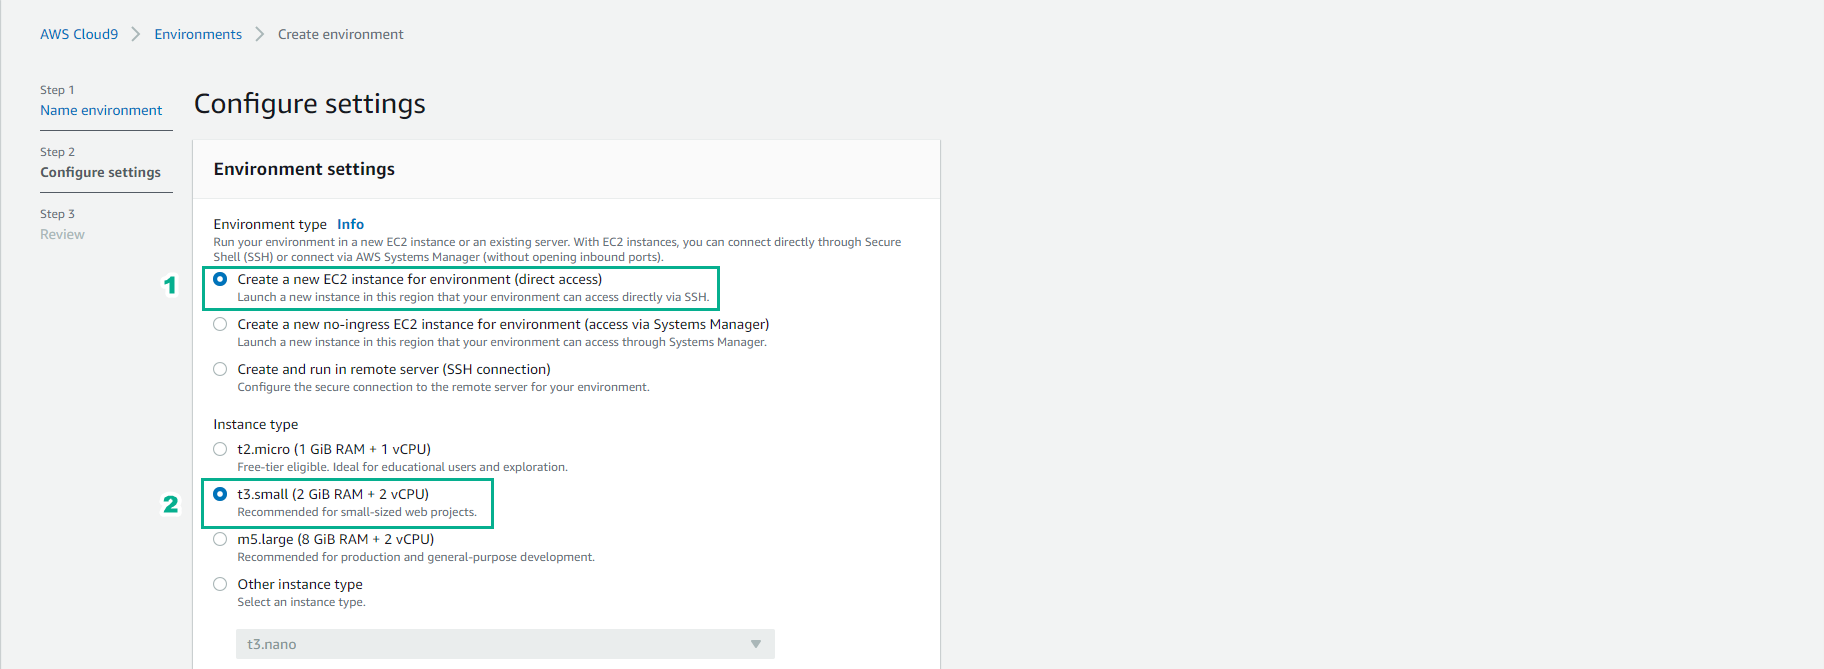Select the no-ingress EC2 instance option
This screenshot has height=669, width=1824.
(220, 324)
